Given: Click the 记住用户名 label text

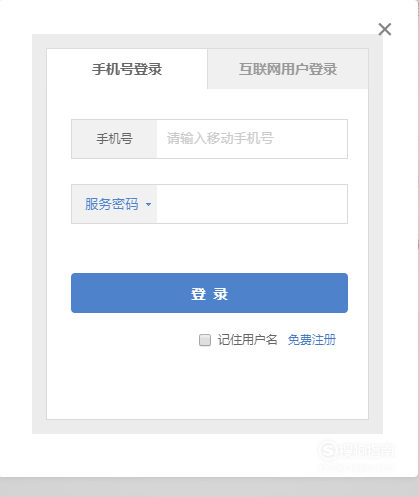Looking at the screenshot, I should (247, 340).
